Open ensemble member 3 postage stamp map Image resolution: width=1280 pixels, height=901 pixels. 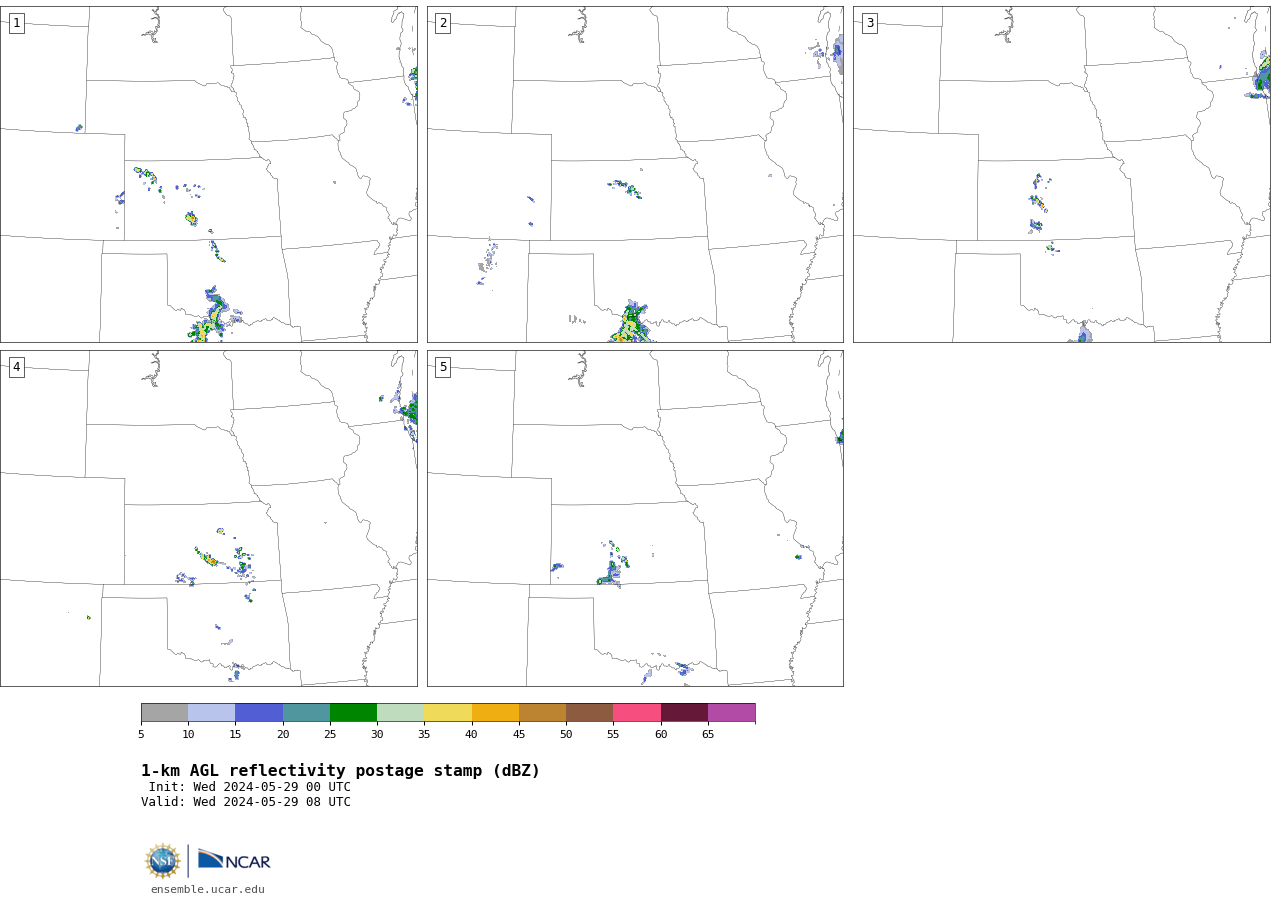coord(1062,175)
